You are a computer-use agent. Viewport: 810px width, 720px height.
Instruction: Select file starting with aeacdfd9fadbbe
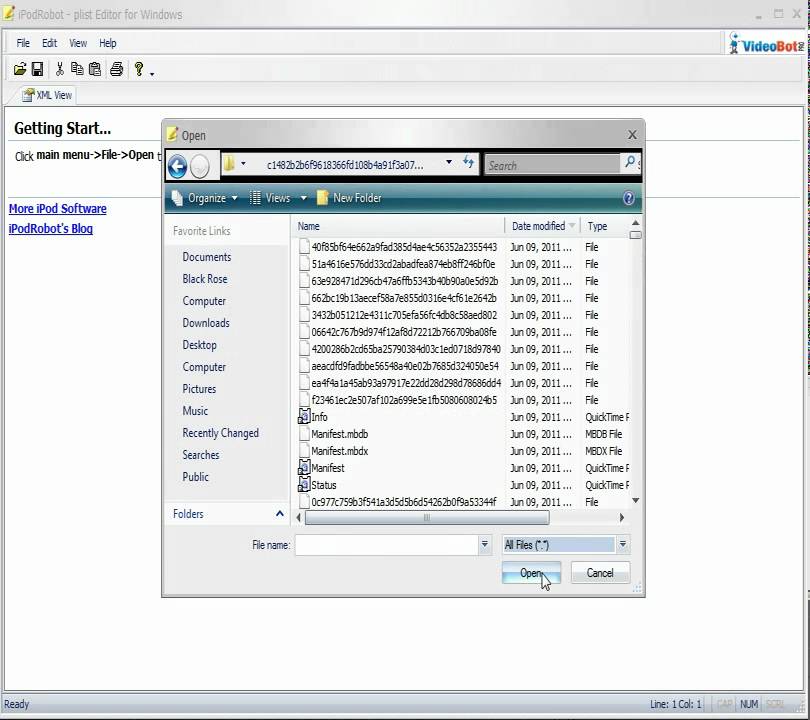tap(405, 366)
